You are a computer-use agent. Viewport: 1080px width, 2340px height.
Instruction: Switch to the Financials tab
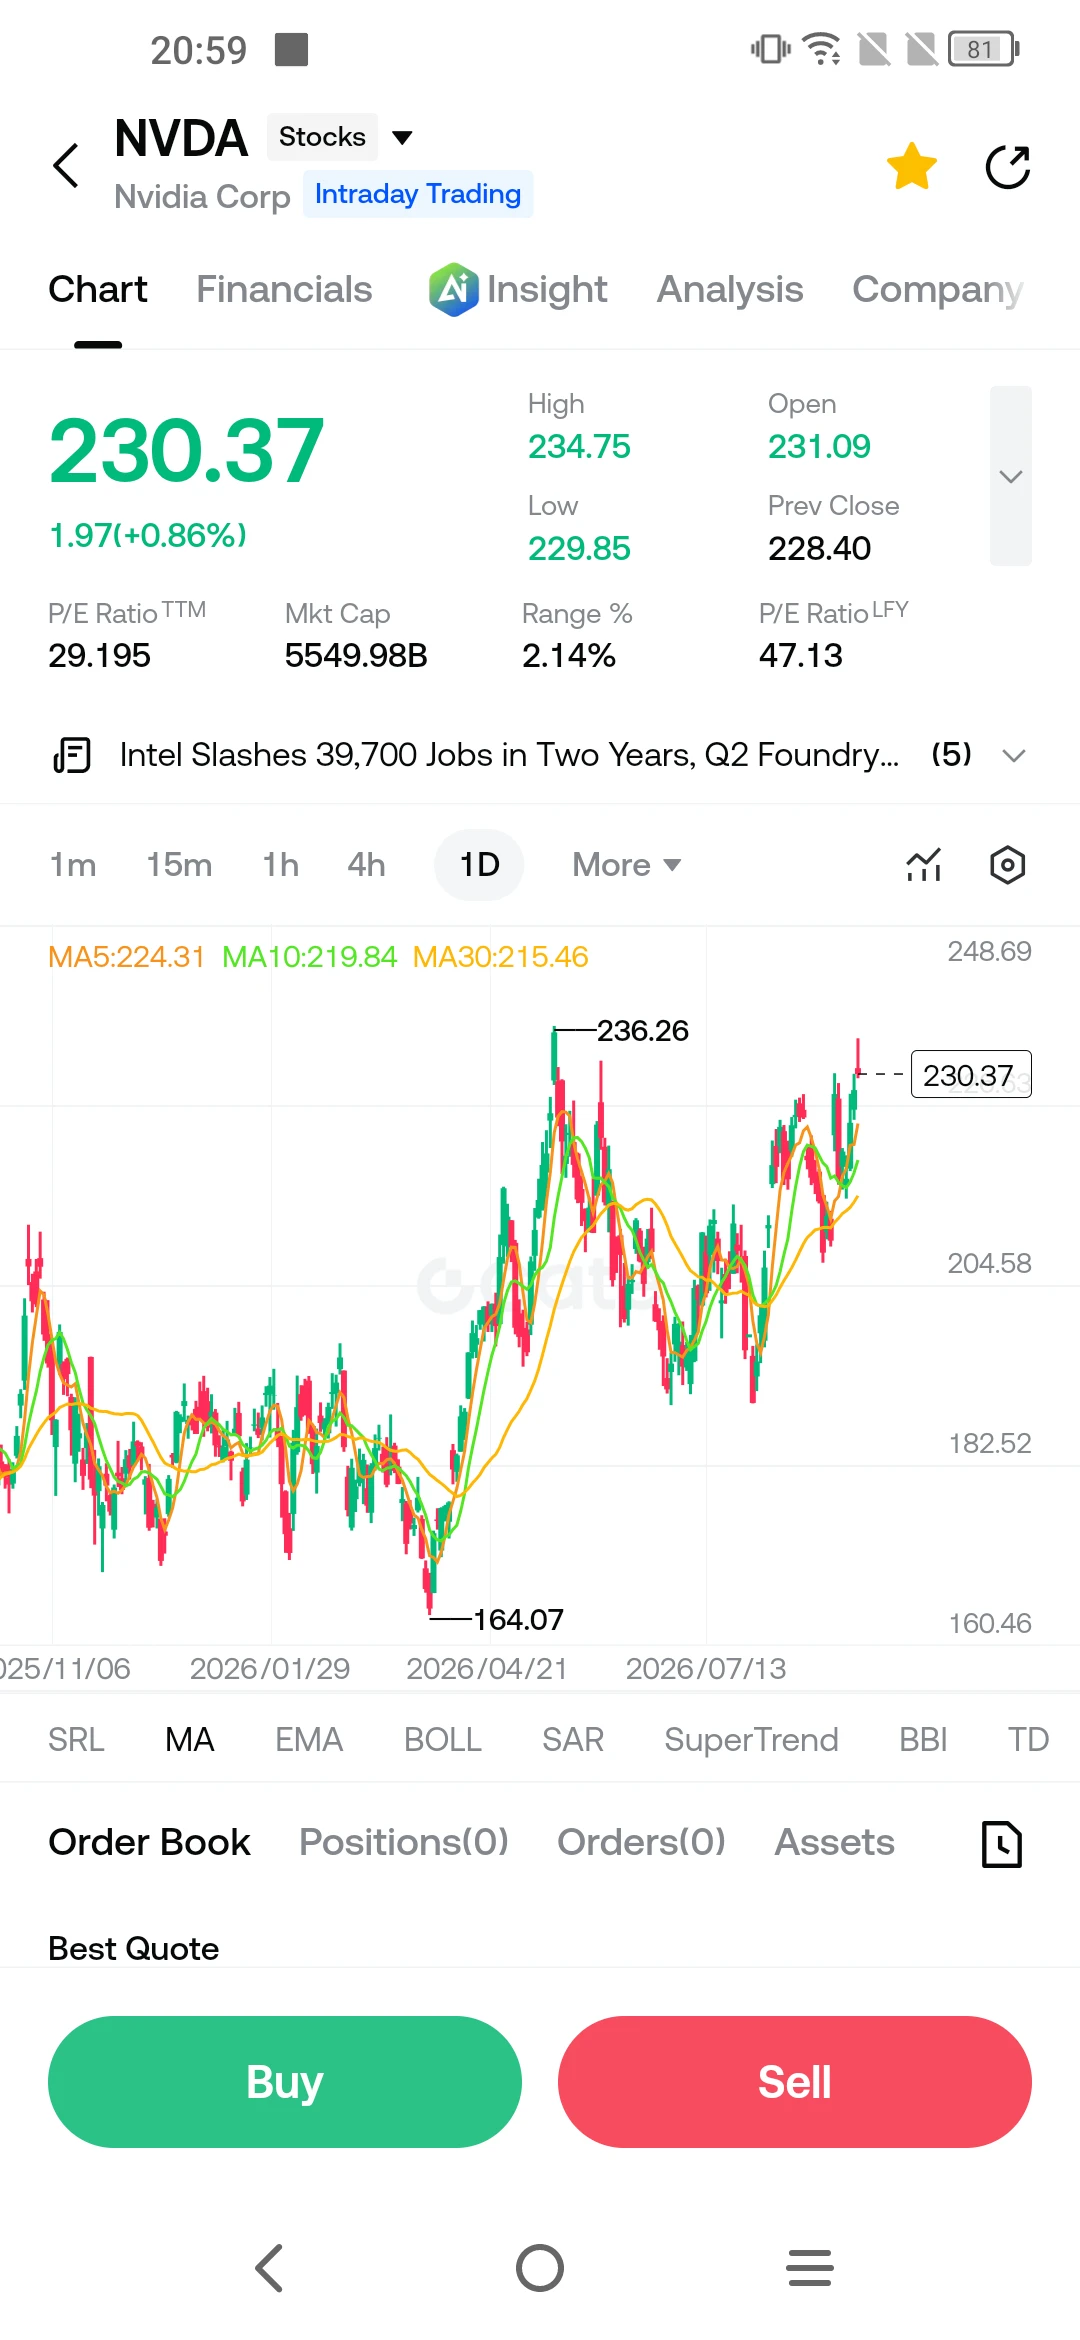point(284,290)
